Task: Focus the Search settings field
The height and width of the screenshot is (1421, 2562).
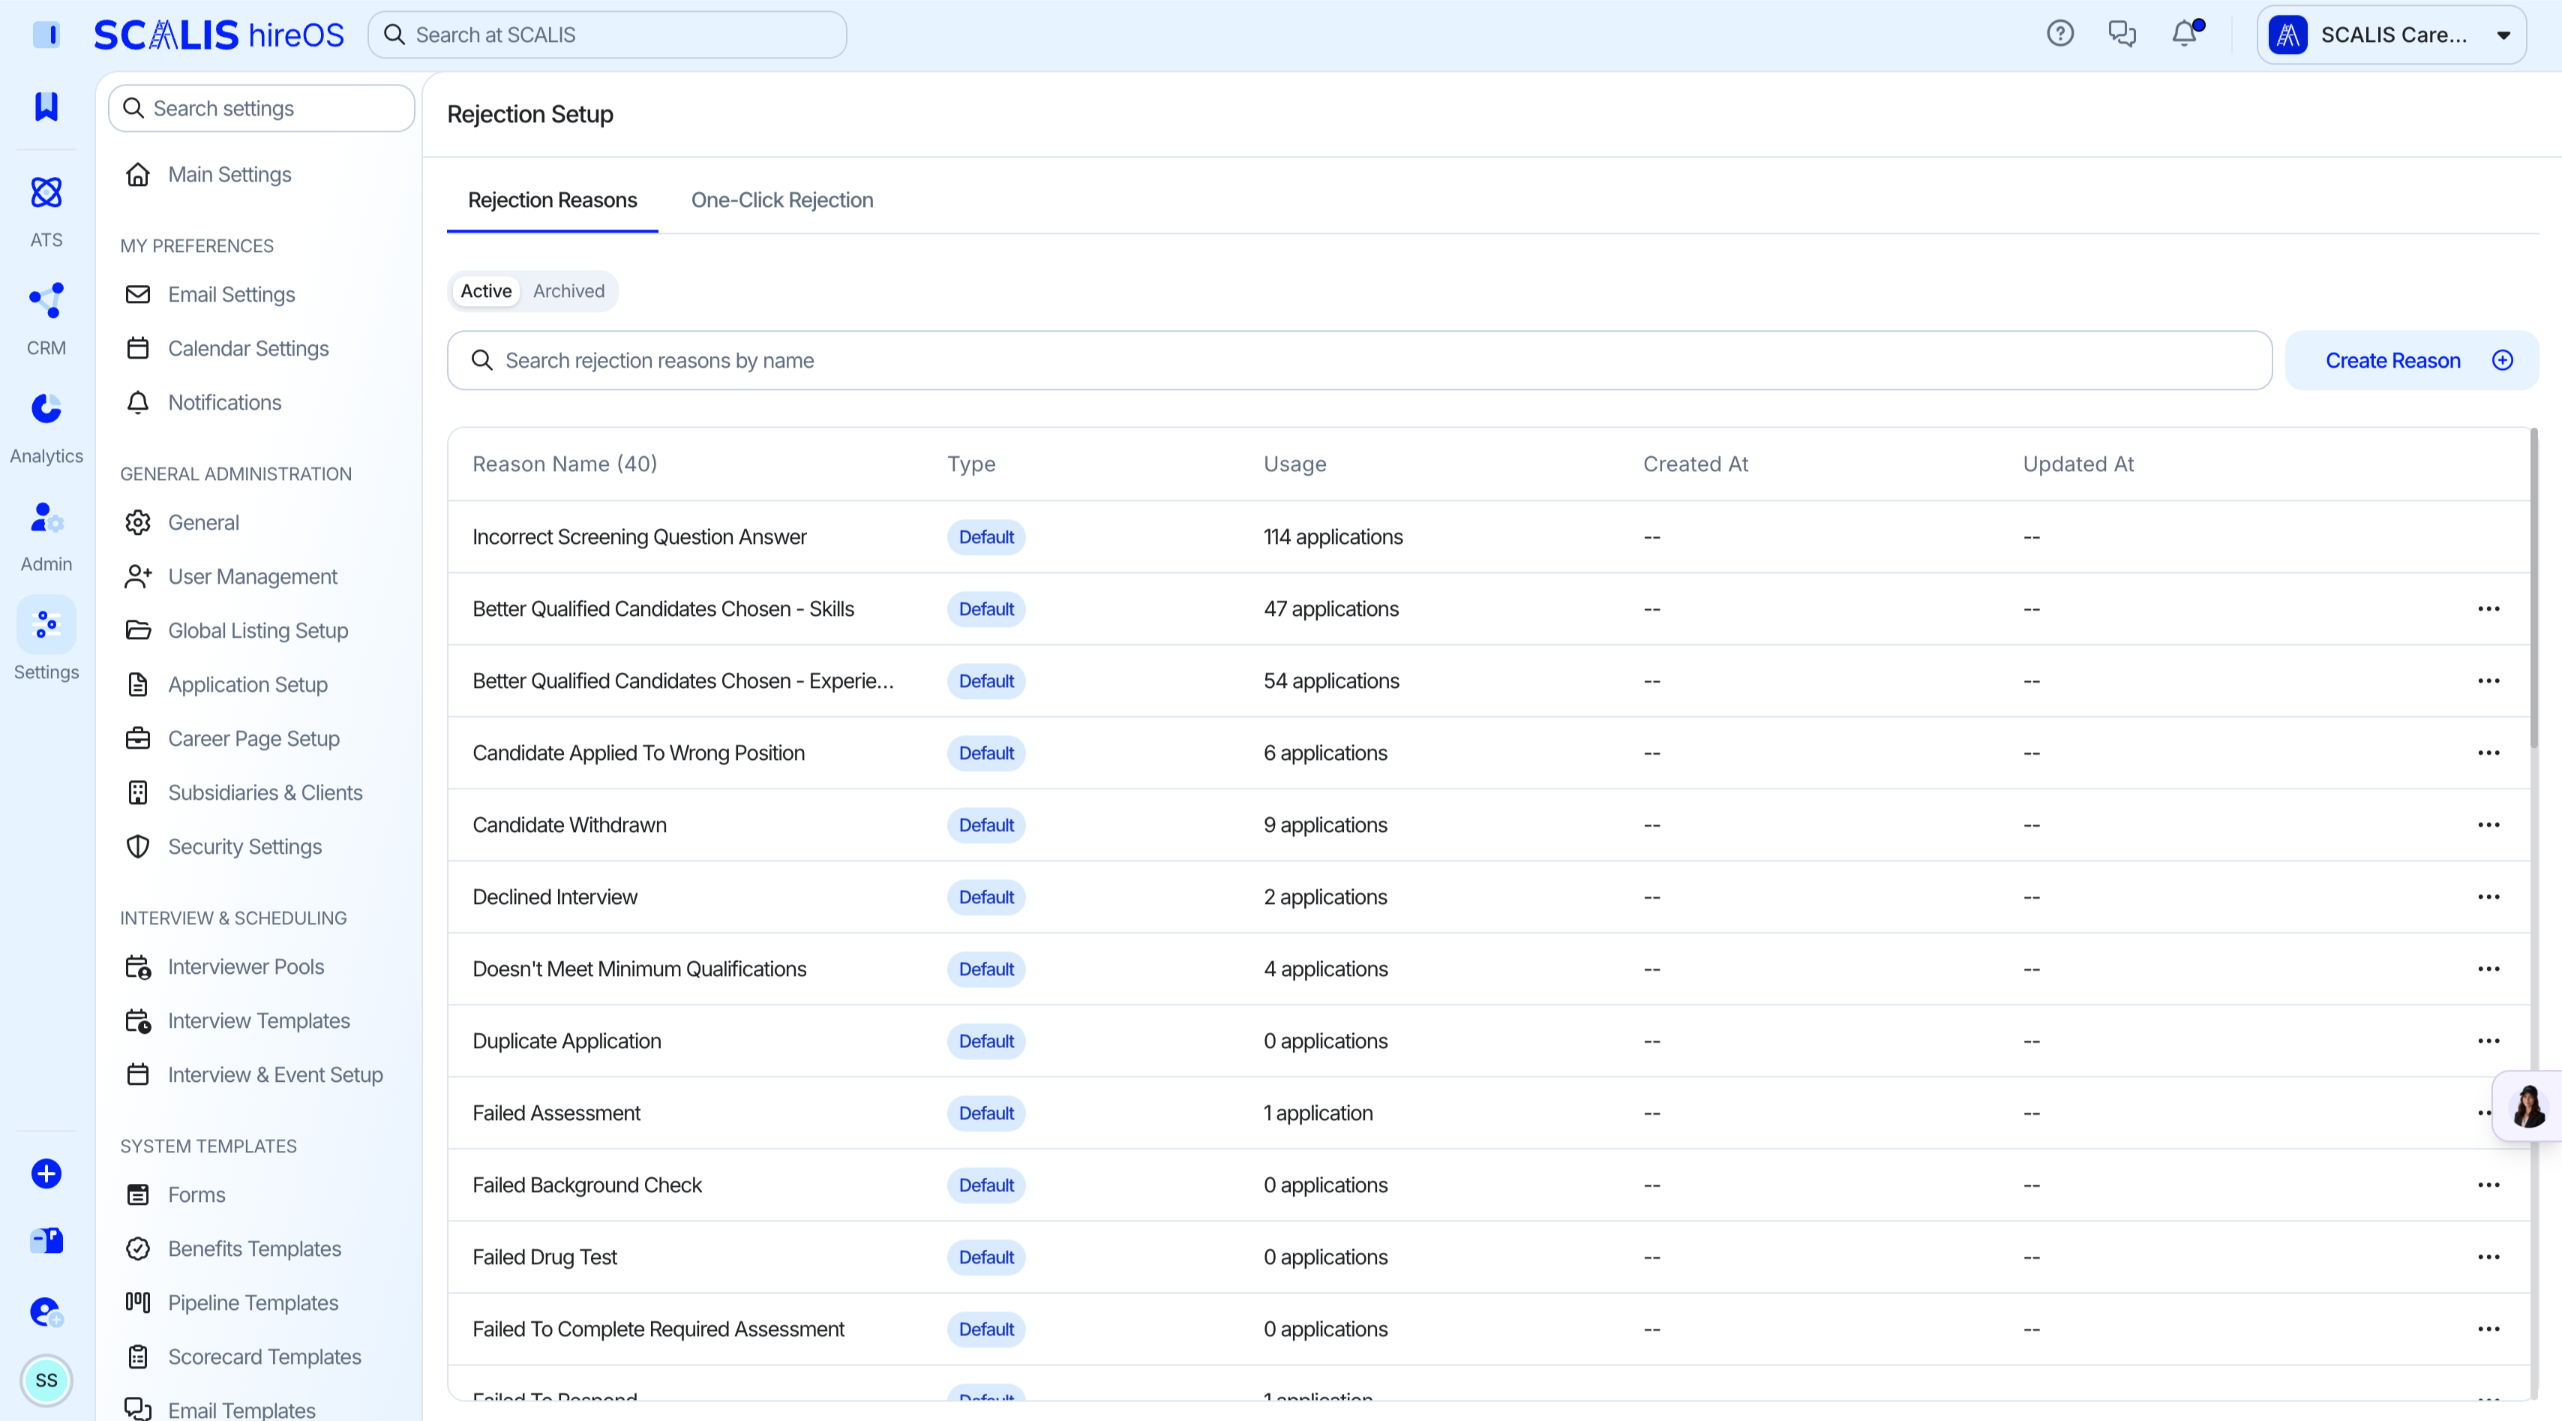Action: (x=261, y=108)
